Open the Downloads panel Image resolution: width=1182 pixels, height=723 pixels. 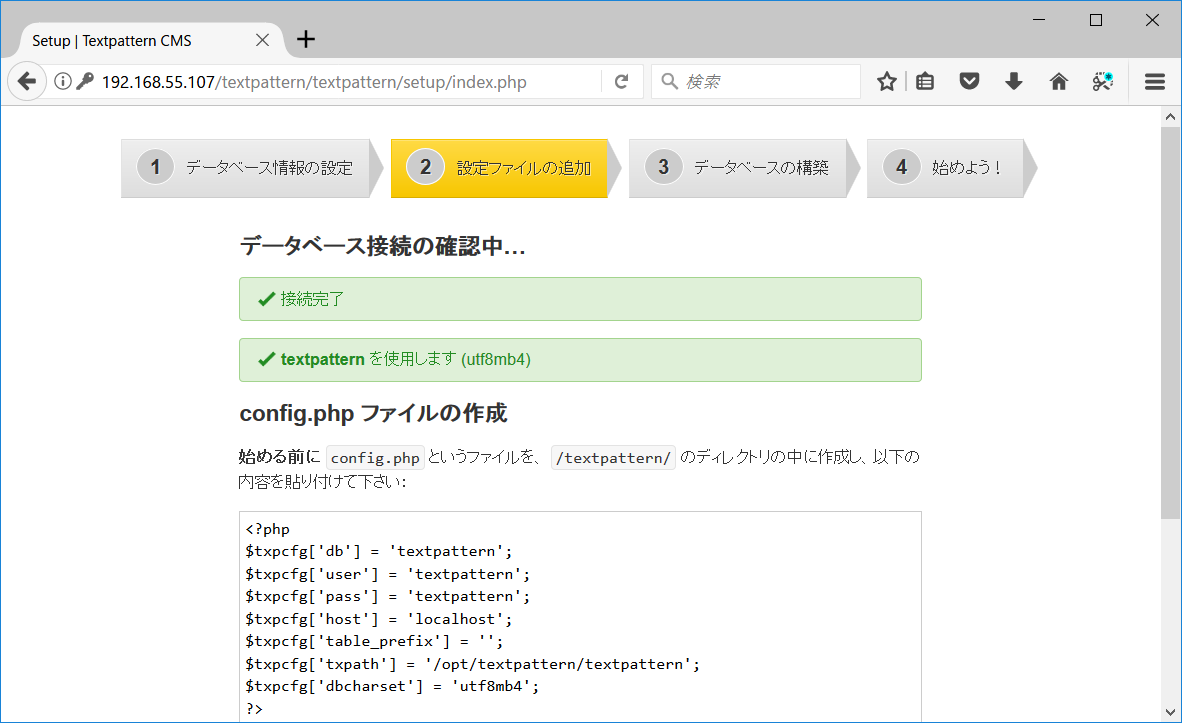(1013, 81)
